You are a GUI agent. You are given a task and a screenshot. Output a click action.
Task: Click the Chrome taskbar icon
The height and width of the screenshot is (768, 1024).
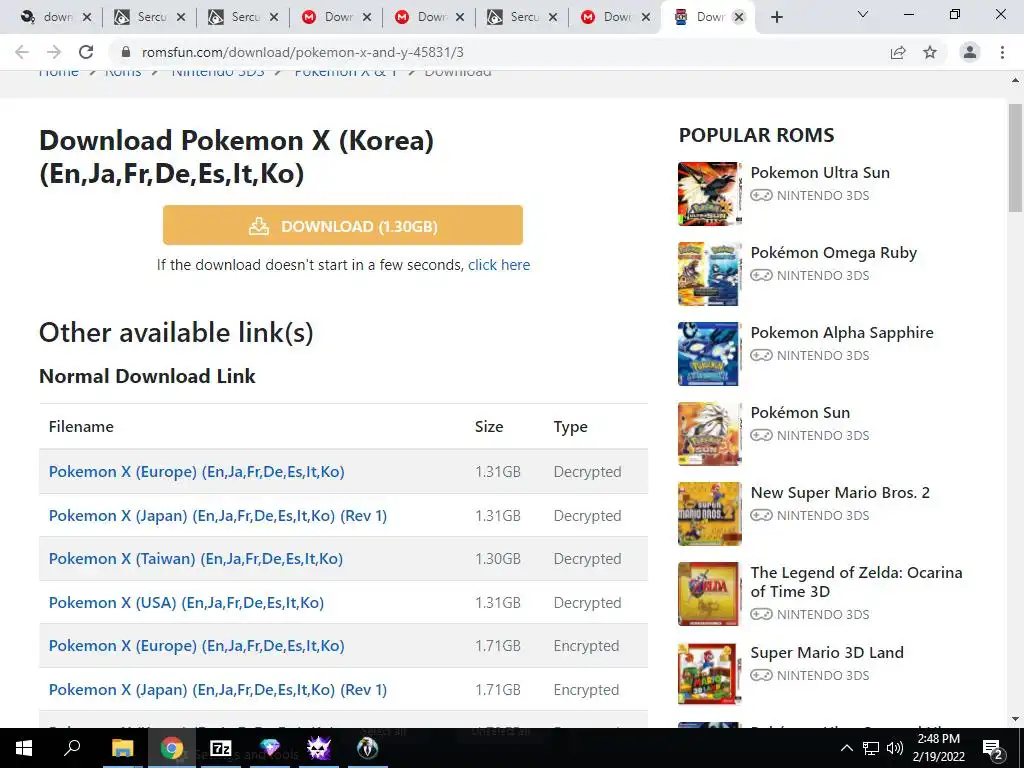172,748
